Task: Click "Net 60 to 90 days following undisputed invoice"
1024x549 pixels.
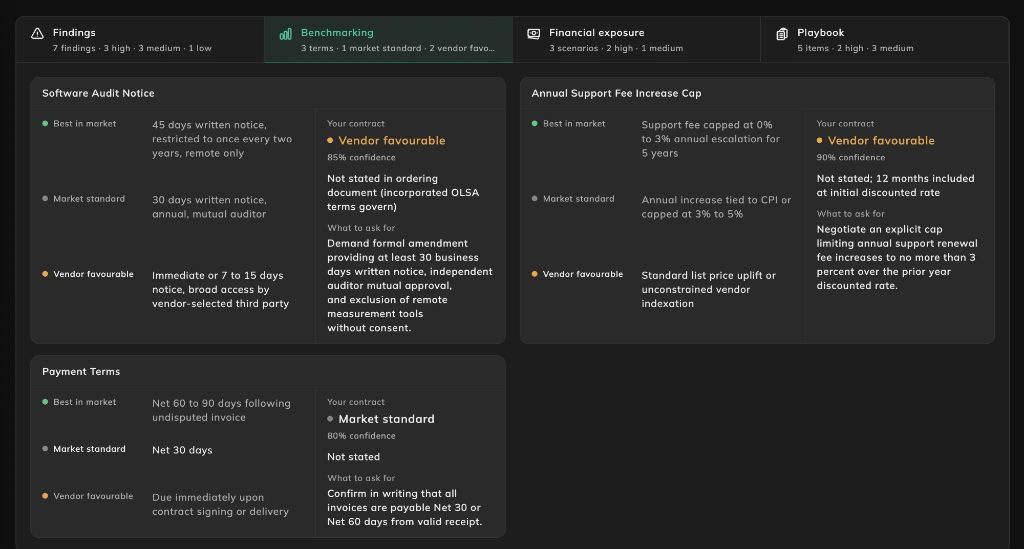Action: pyautogui.click(x=221, y=410)
